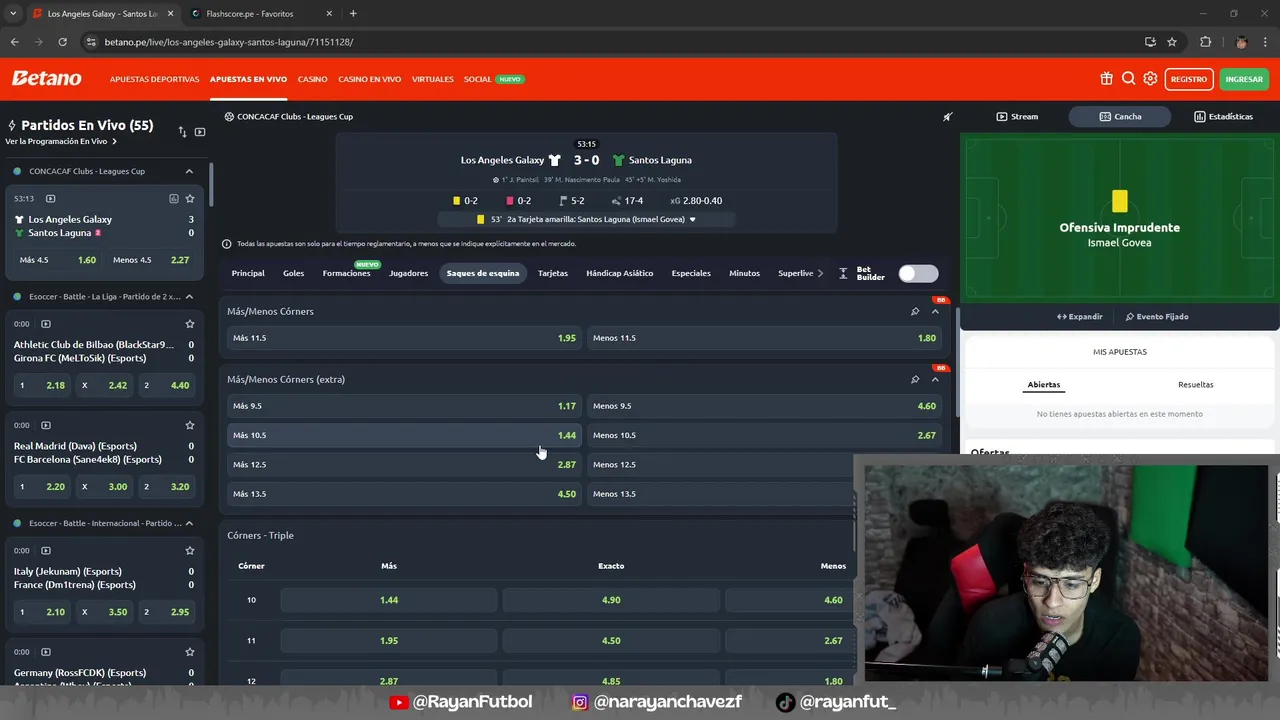Click the REGISTRO button

pyautogui.click(x=1189, y=79)
